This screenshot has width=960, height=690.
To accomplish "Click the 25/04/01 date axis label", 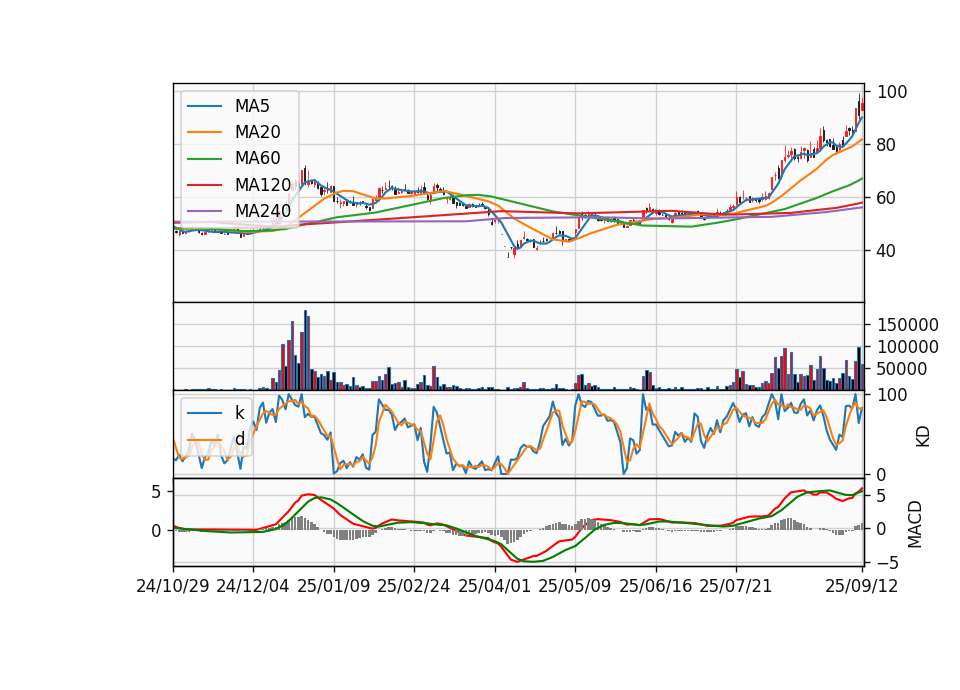I will (495, 586).
